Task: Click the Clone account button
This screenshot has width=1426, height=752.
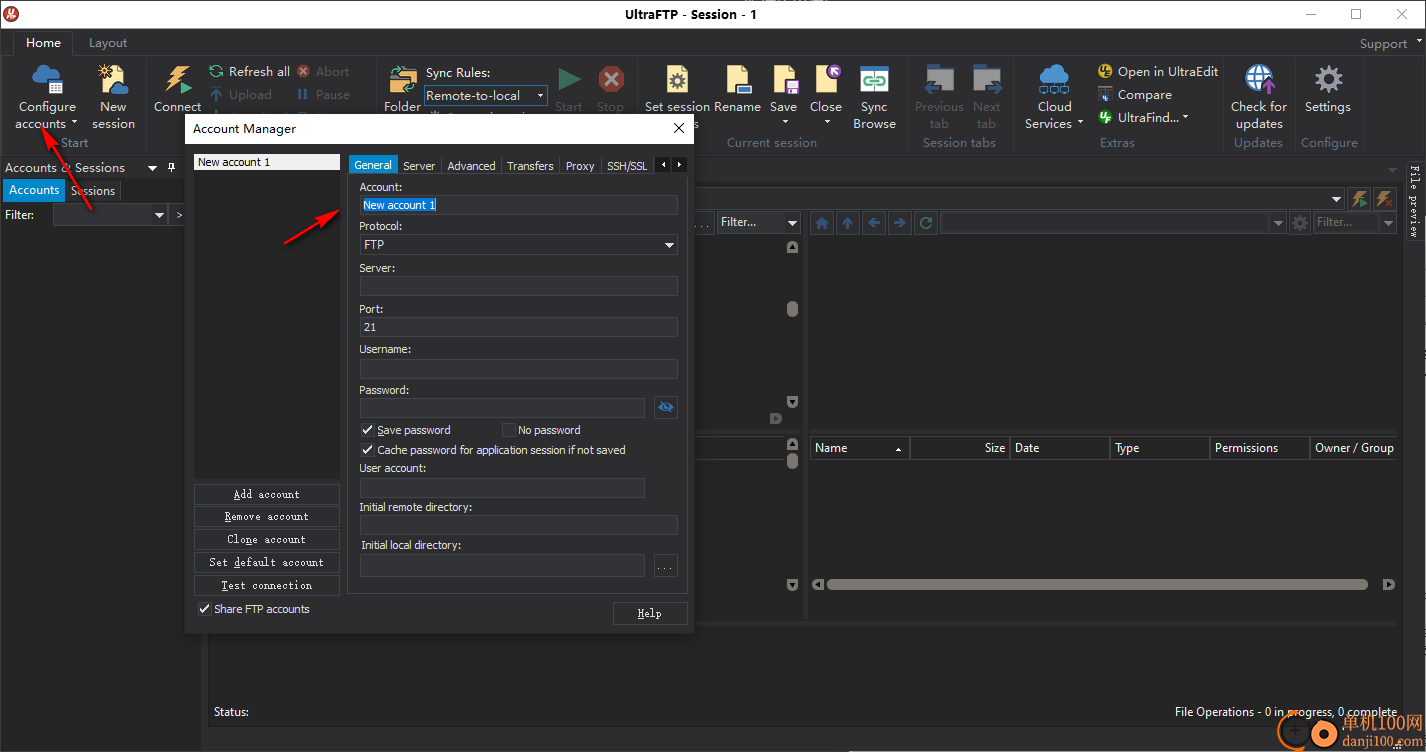Action: (x=267, y=540)
